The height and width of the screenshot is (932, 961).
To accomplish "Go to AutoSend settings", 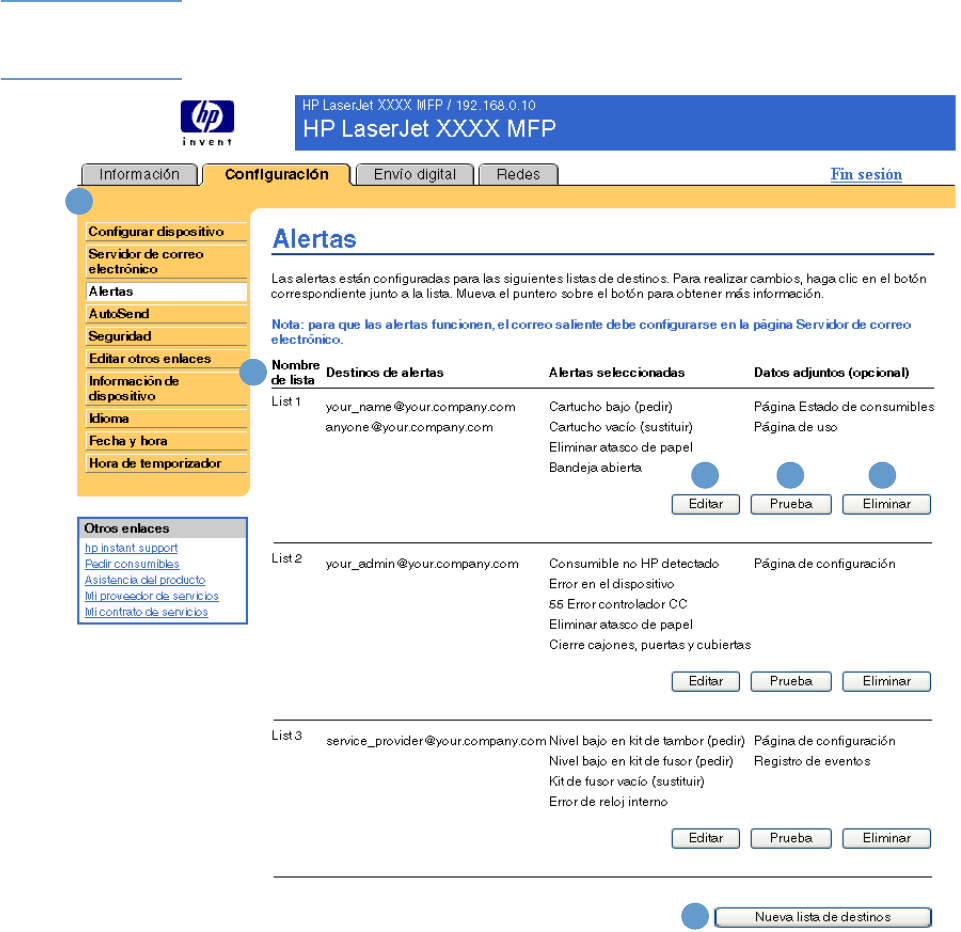I will point(166,314).
